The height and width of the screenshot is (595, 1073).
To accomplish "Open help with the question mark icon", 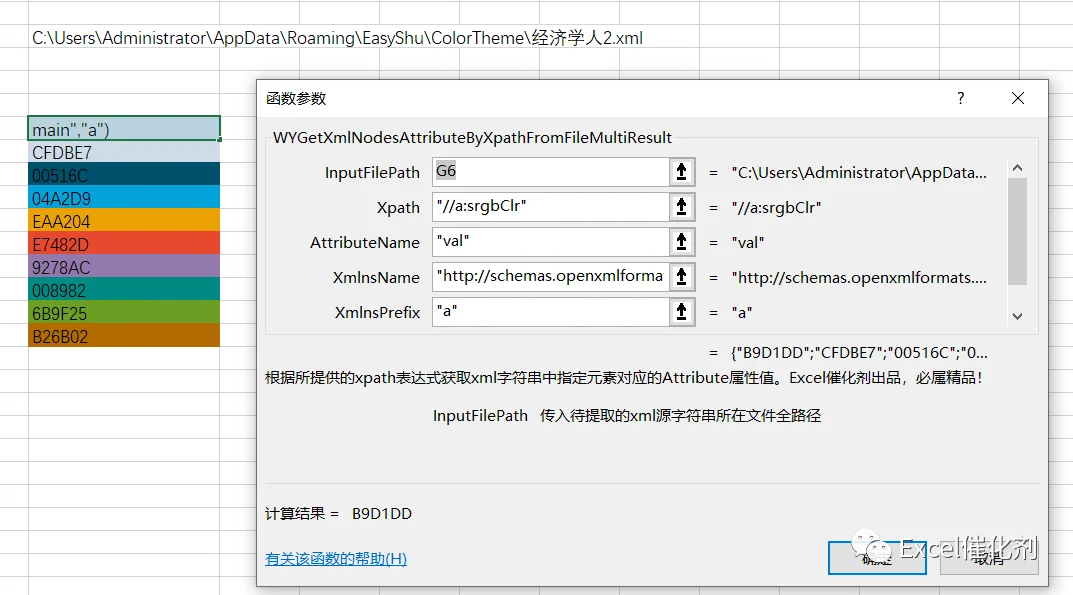I will 961,99.
